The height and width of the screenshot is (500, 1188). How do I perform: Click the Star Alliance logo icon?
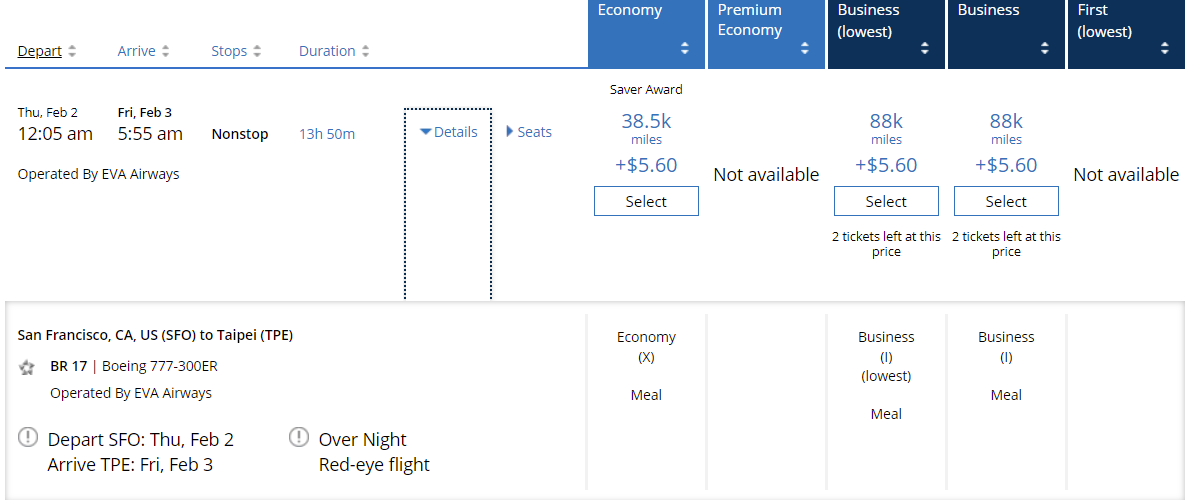pos(27,367)
